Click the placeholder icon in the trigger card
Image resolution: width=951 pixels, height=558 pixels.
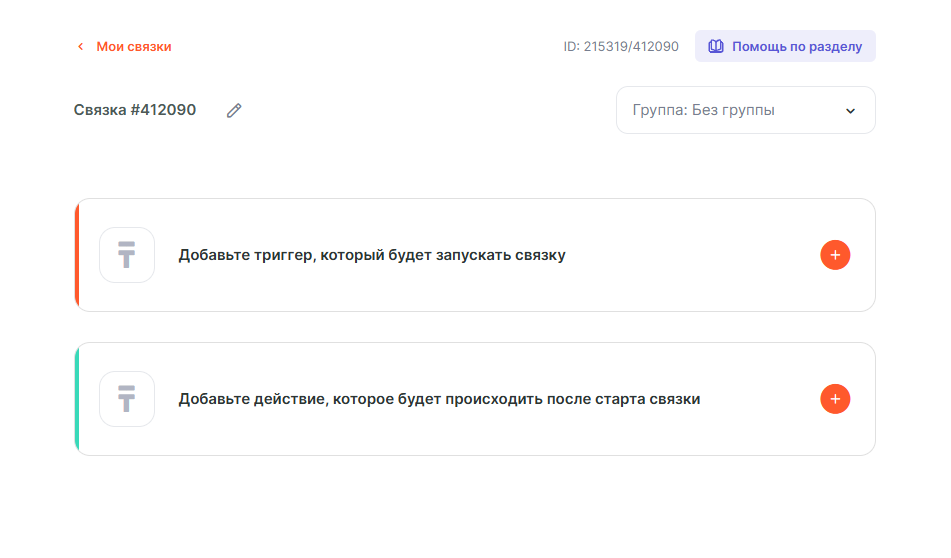[127, 255]
